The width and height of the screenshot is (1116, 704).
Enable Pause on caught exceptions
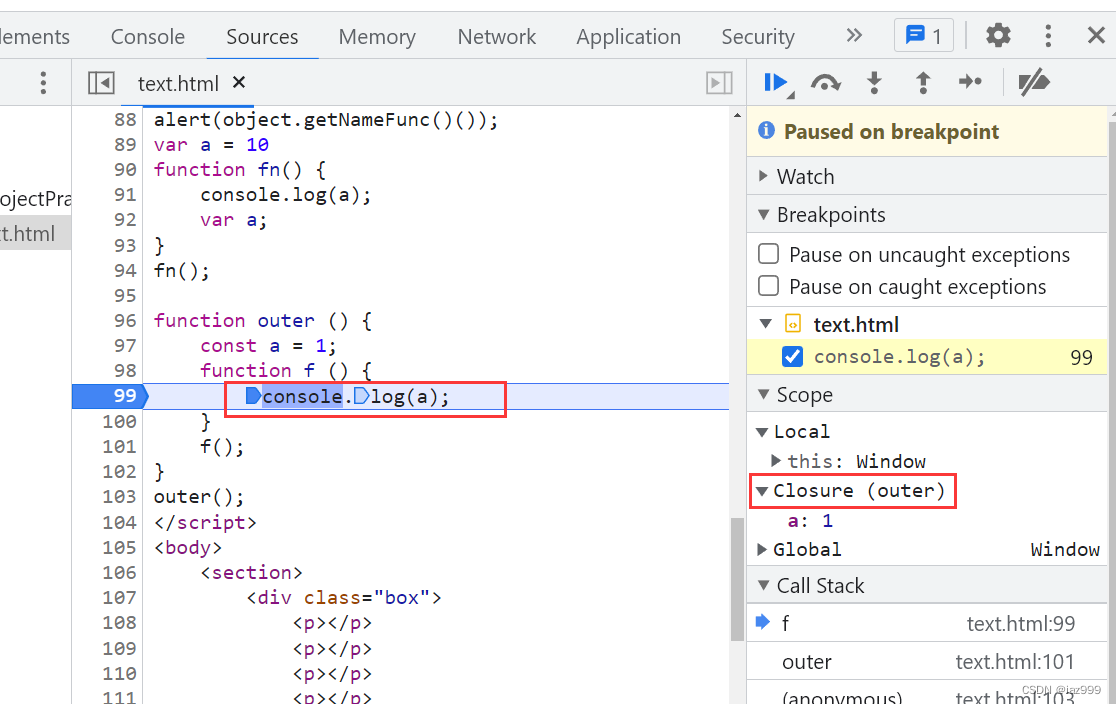[769, 286]
